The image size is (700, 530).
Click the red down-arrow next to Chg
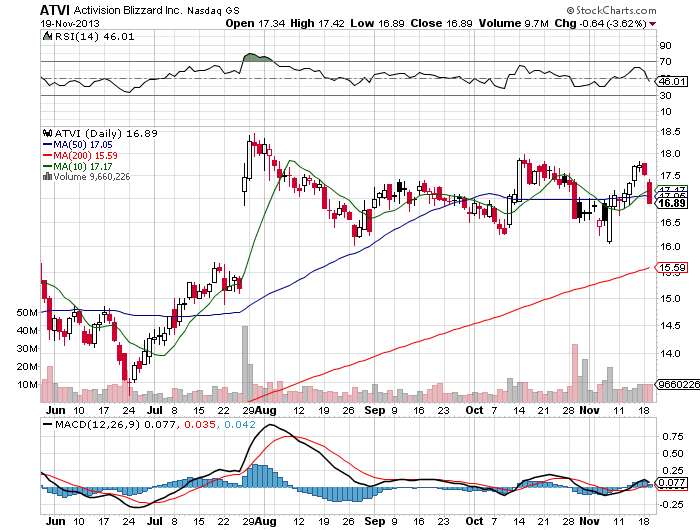tap(652, 24)
